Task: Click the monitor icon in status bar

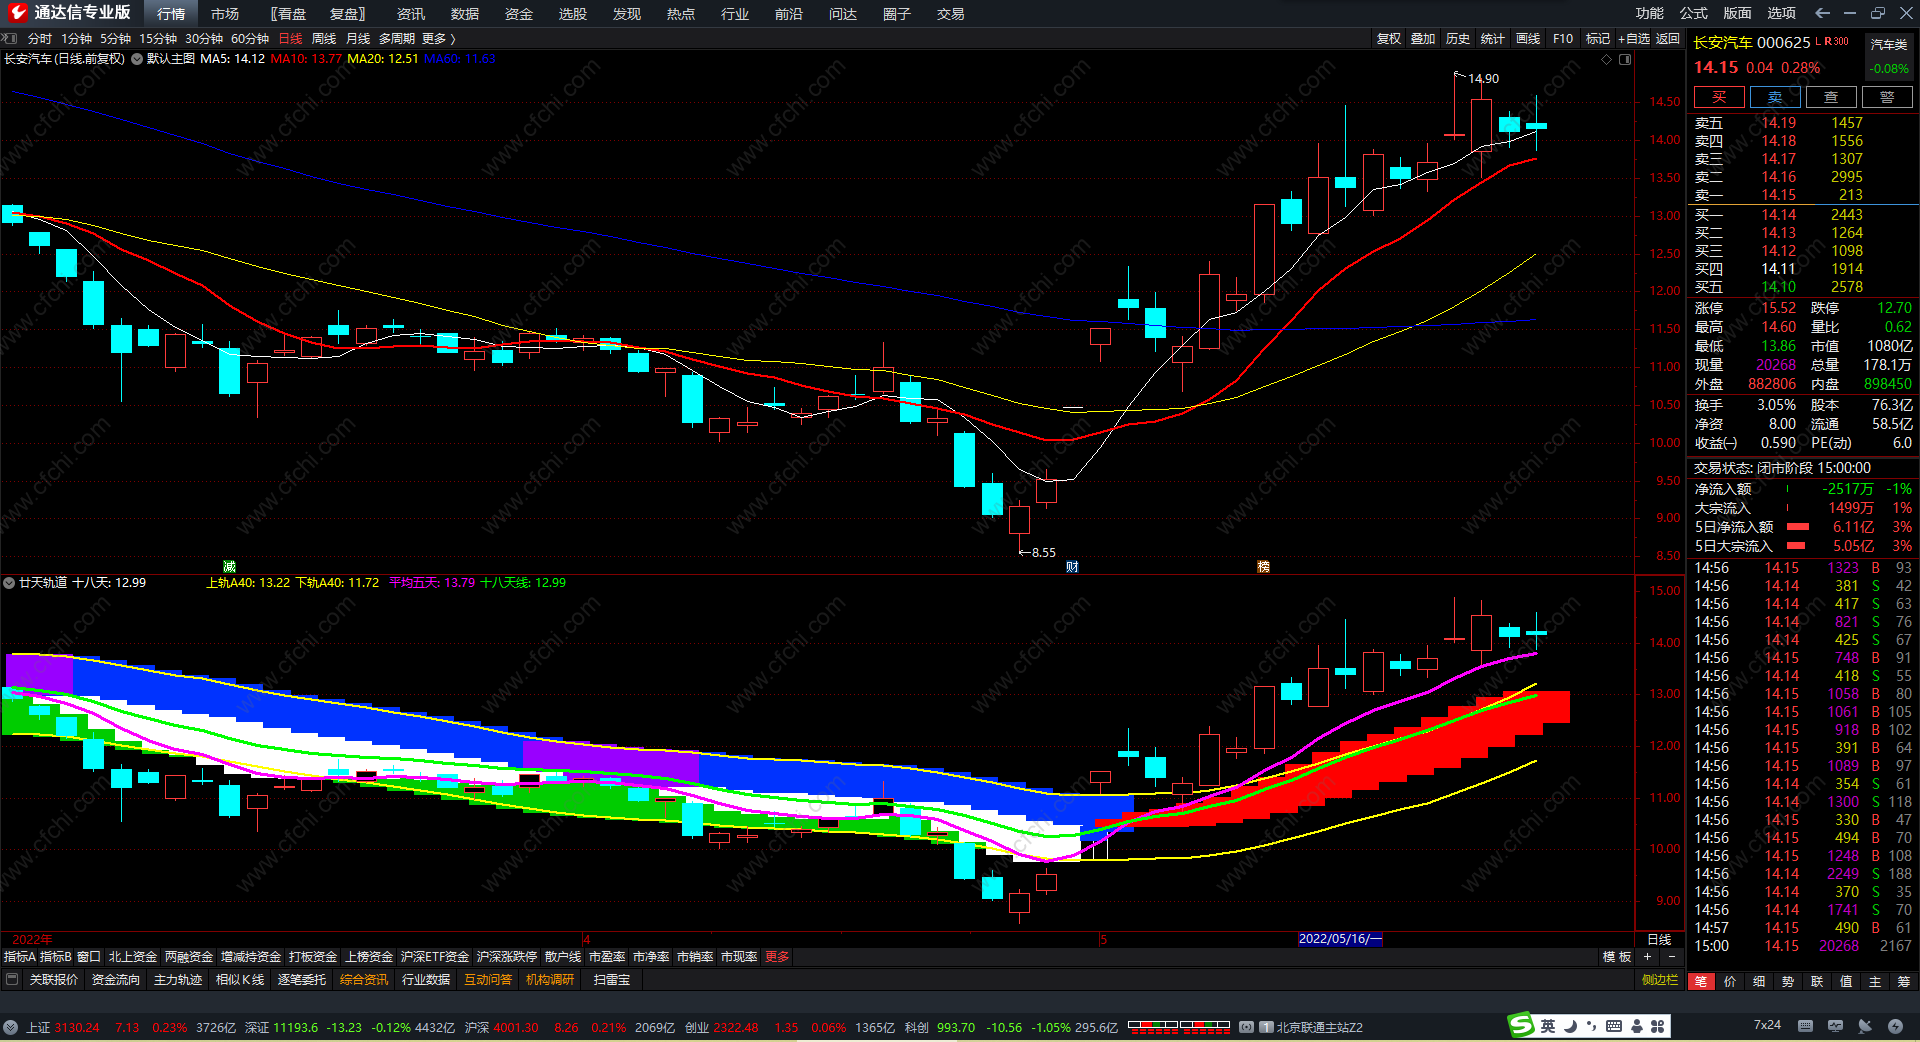Action: pyautogui.click(x=1835, y=1026)
